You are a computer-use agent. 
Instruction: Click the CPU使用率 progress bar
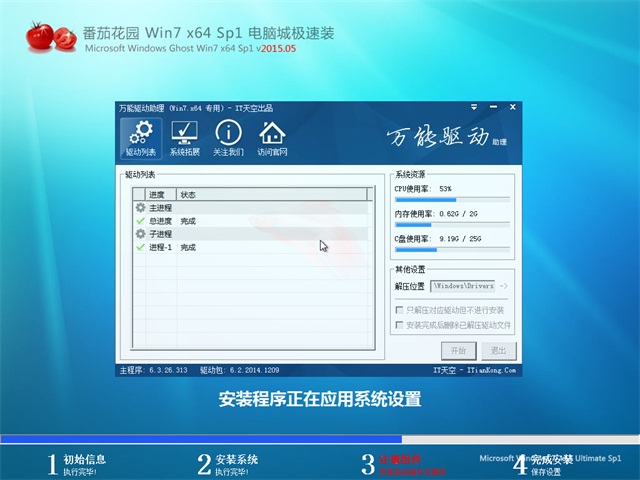(x=452, y=200)
